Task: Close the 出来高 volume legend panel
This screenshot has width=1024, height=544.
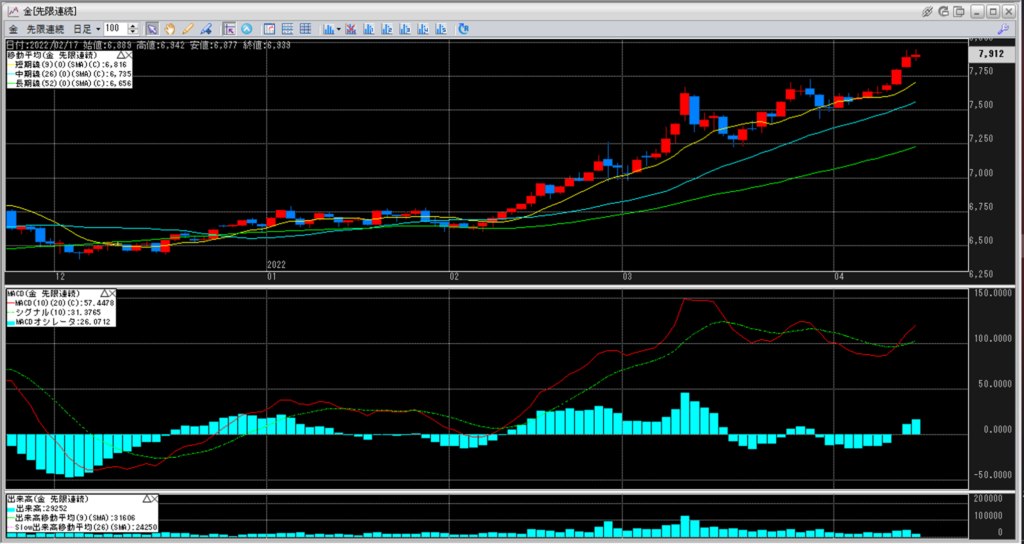Action: pos(154,498)
